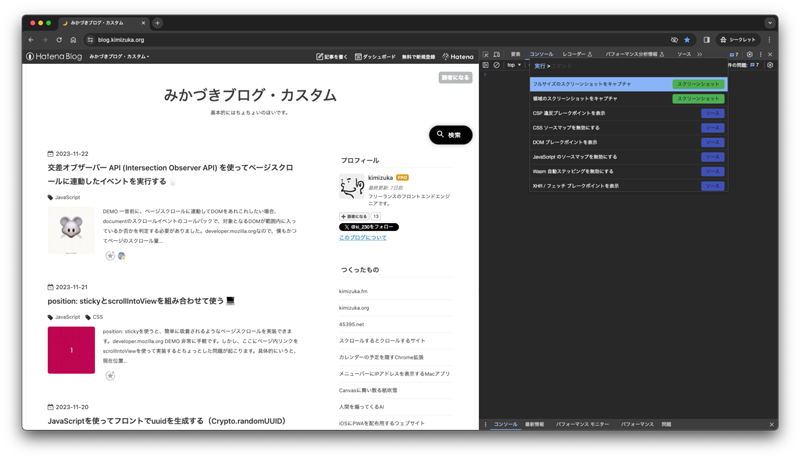Click the Hatena Blog logo
Image resolution: width=800 pixels, height=459 pixels.
(54, 57)
